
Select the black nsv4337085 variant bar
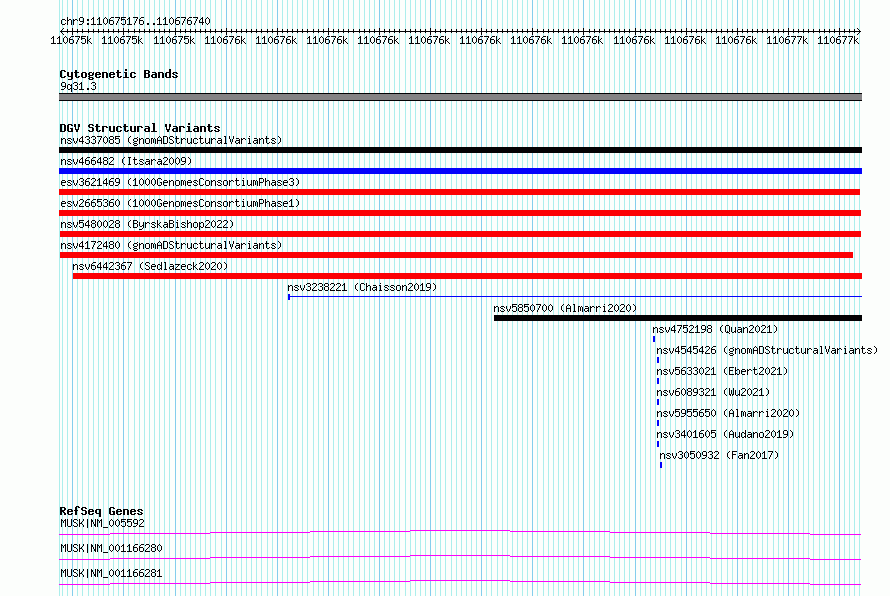click(460, 150)
